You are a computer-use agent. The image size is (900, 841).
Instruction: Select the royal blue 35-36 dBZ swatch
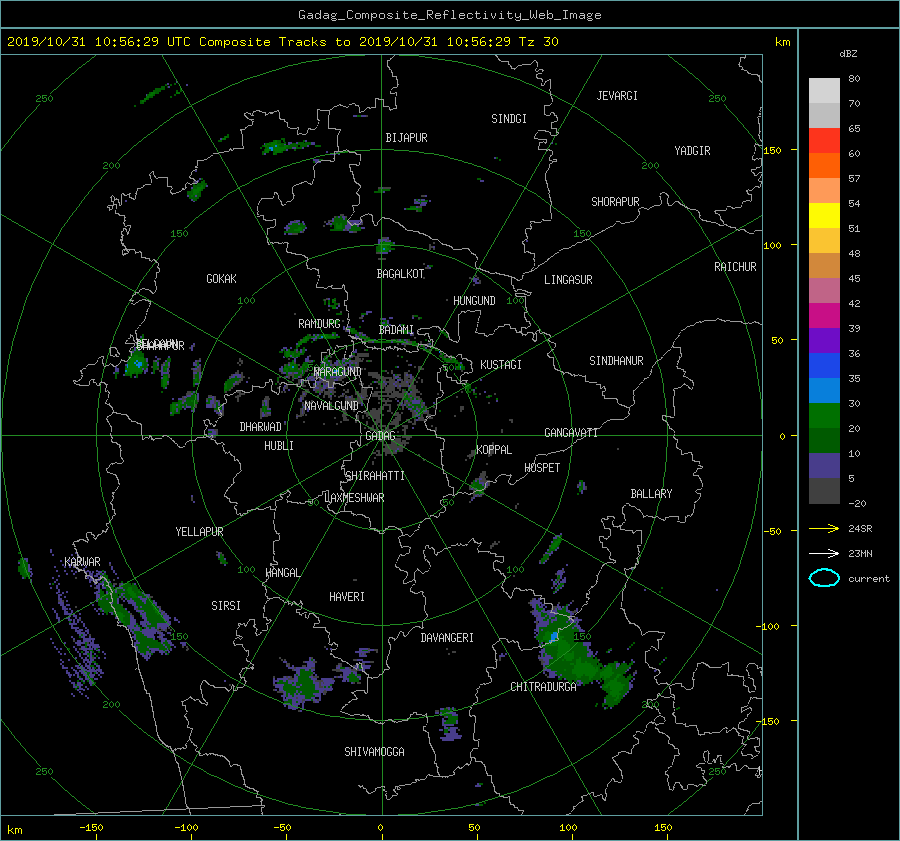click(x=824, y=366)
